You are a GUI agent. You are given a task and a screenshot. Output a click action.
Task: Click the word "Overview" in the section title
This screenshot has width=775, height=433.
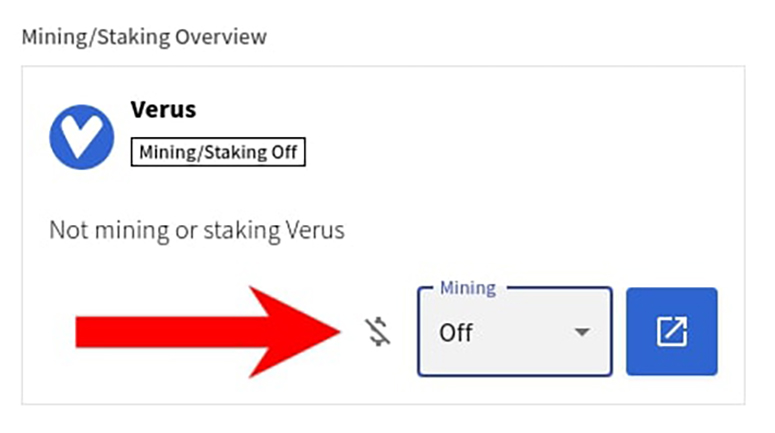tap(222, 37)
